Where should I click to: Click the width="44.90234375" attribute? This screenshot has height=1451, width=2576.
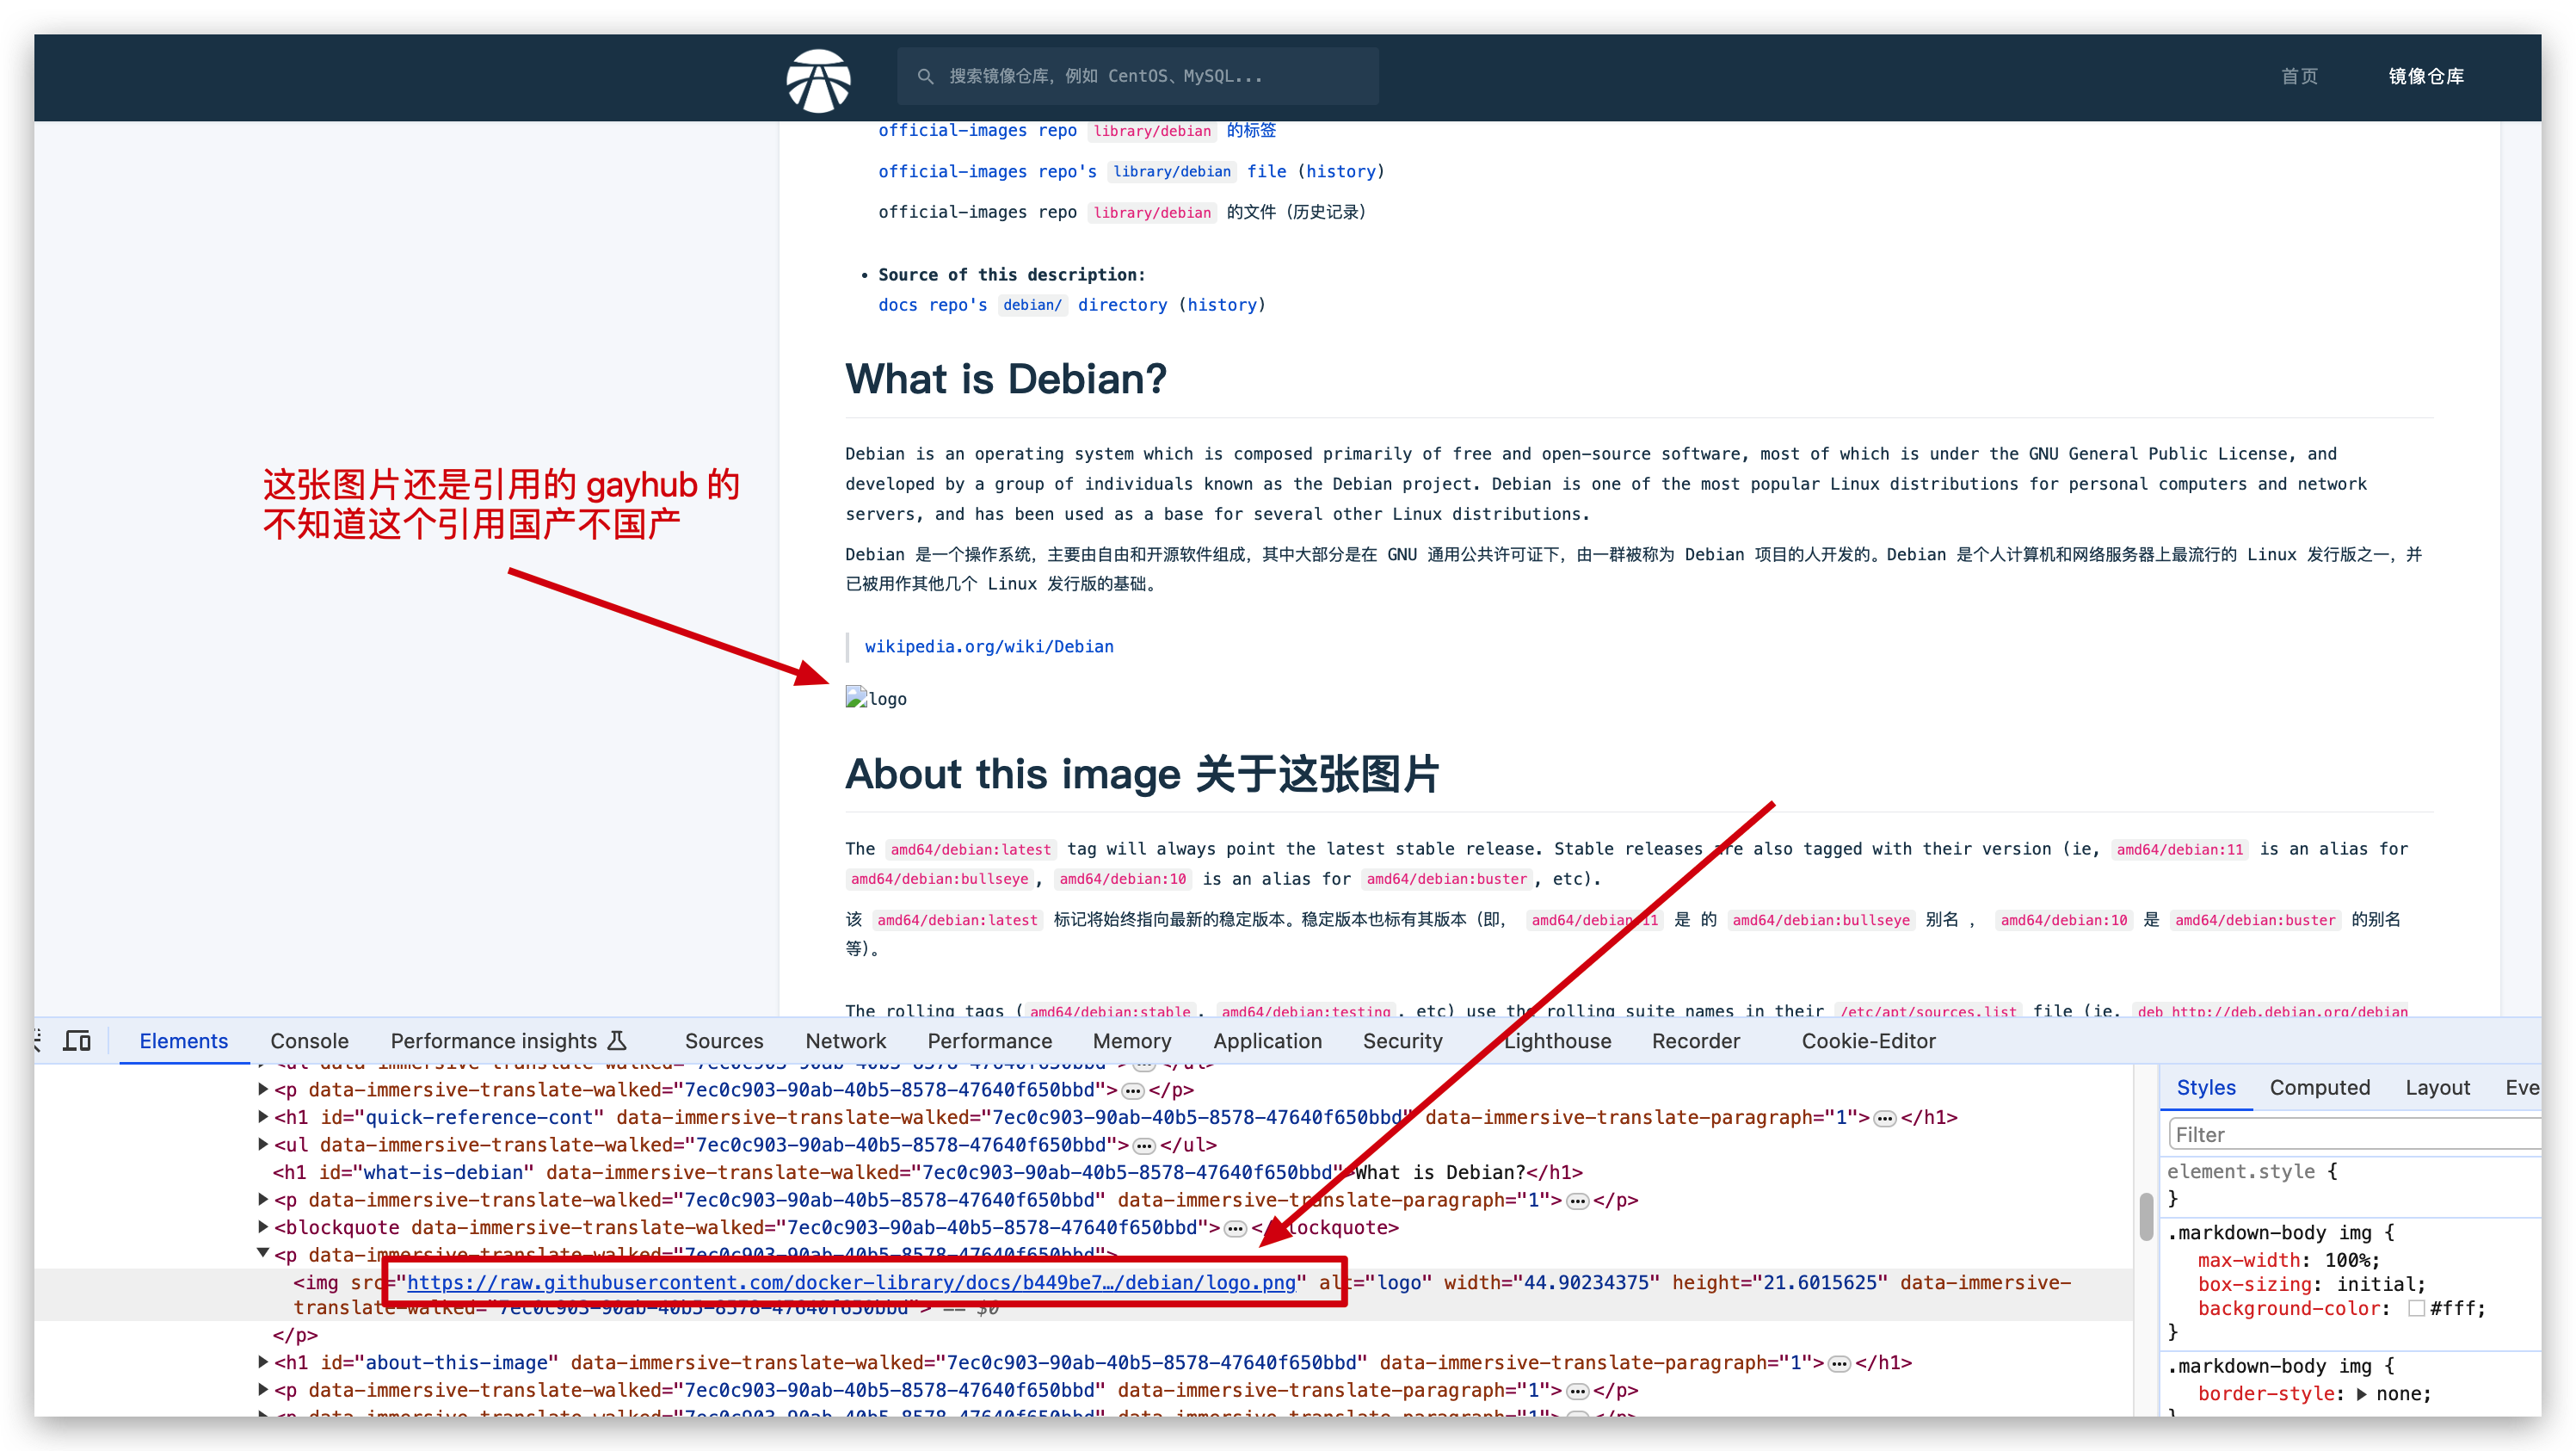tap(1551, 1282)
